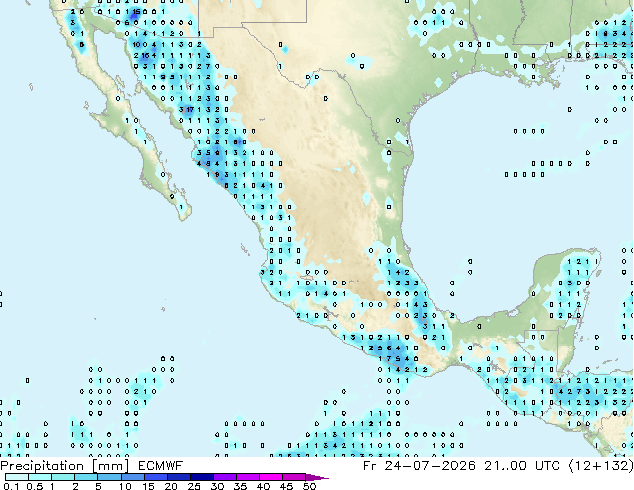Click the "(12+132)" forecast step text
Screen dimensions: 634x490
601,466
